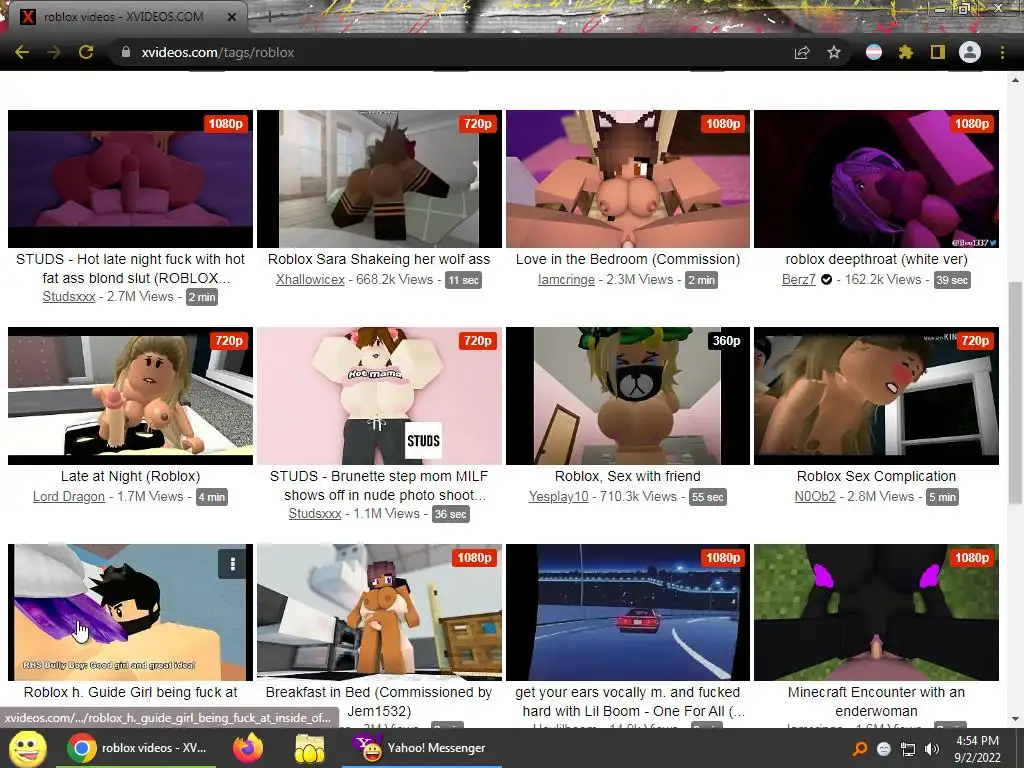Launch Firefox from the taskbar
This screenshot has width=1024, height=768.
pos(248,748)
